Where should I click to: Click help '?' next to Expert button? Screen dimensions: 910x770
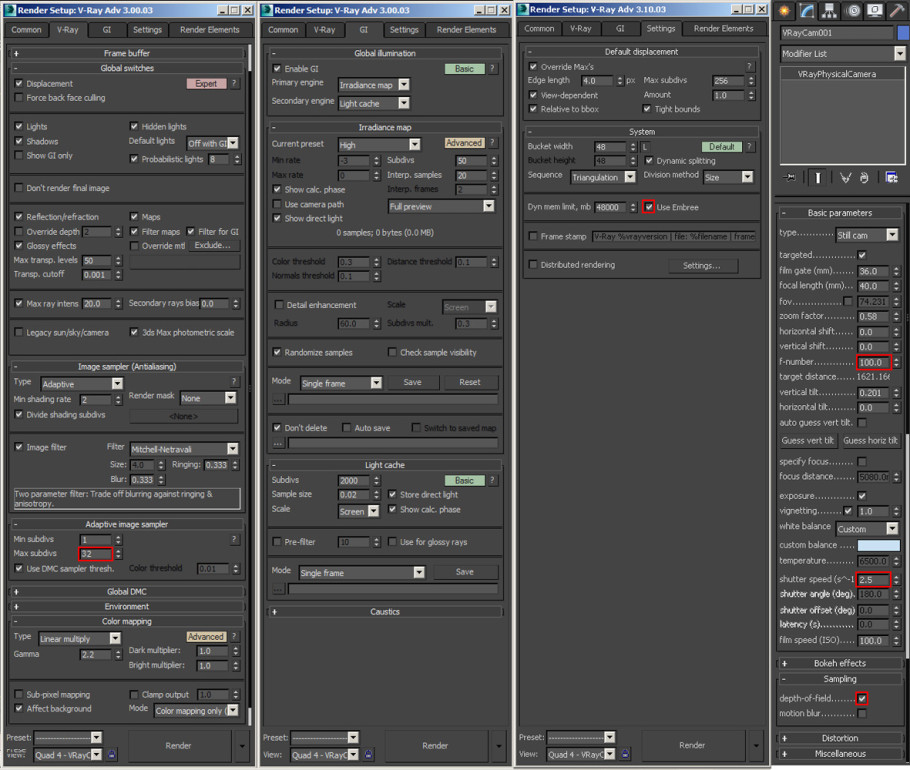coord(234,84)
